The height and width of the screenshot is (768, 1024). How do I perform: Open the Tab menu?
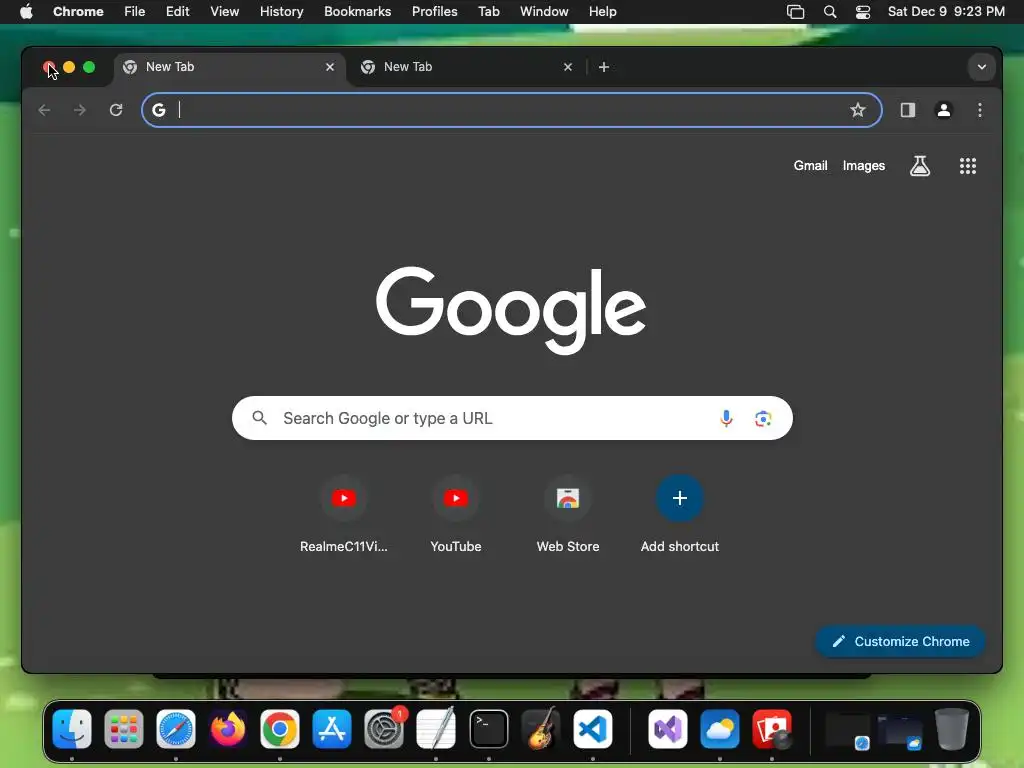pyautogui.click(x=488, y=12)
